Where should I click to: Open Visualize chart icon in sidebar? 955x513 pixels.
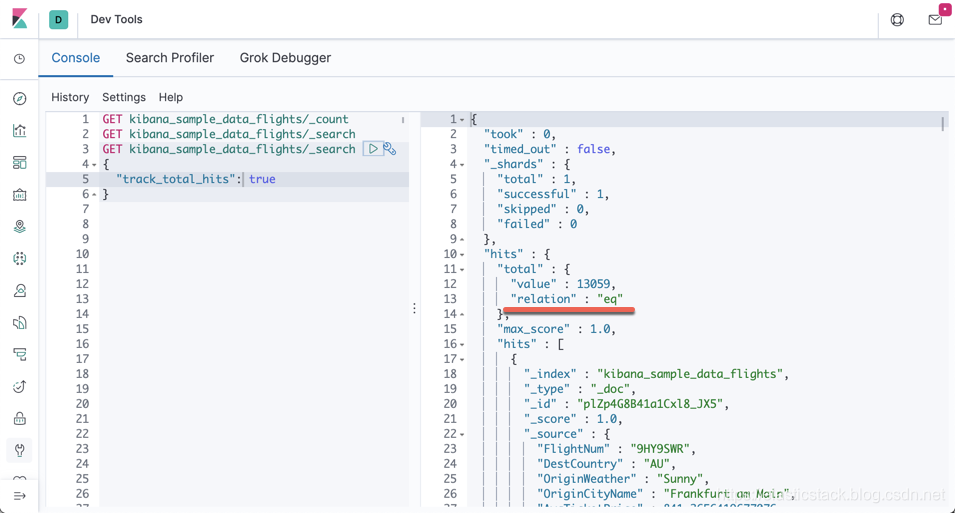(19, 130)
